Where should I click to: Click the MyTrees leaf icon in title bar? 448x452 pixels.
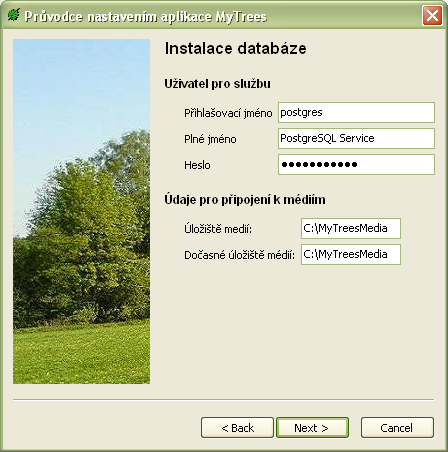click(x=14, y=15)
